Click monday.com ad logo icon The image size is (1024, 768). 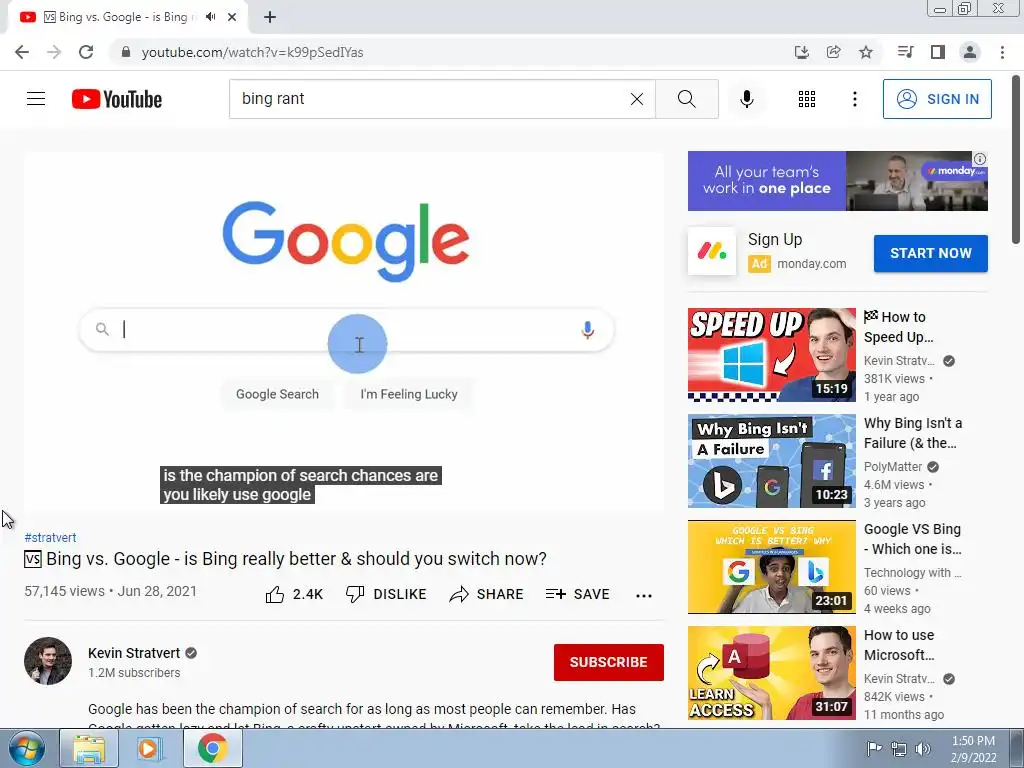click(712, 251)
